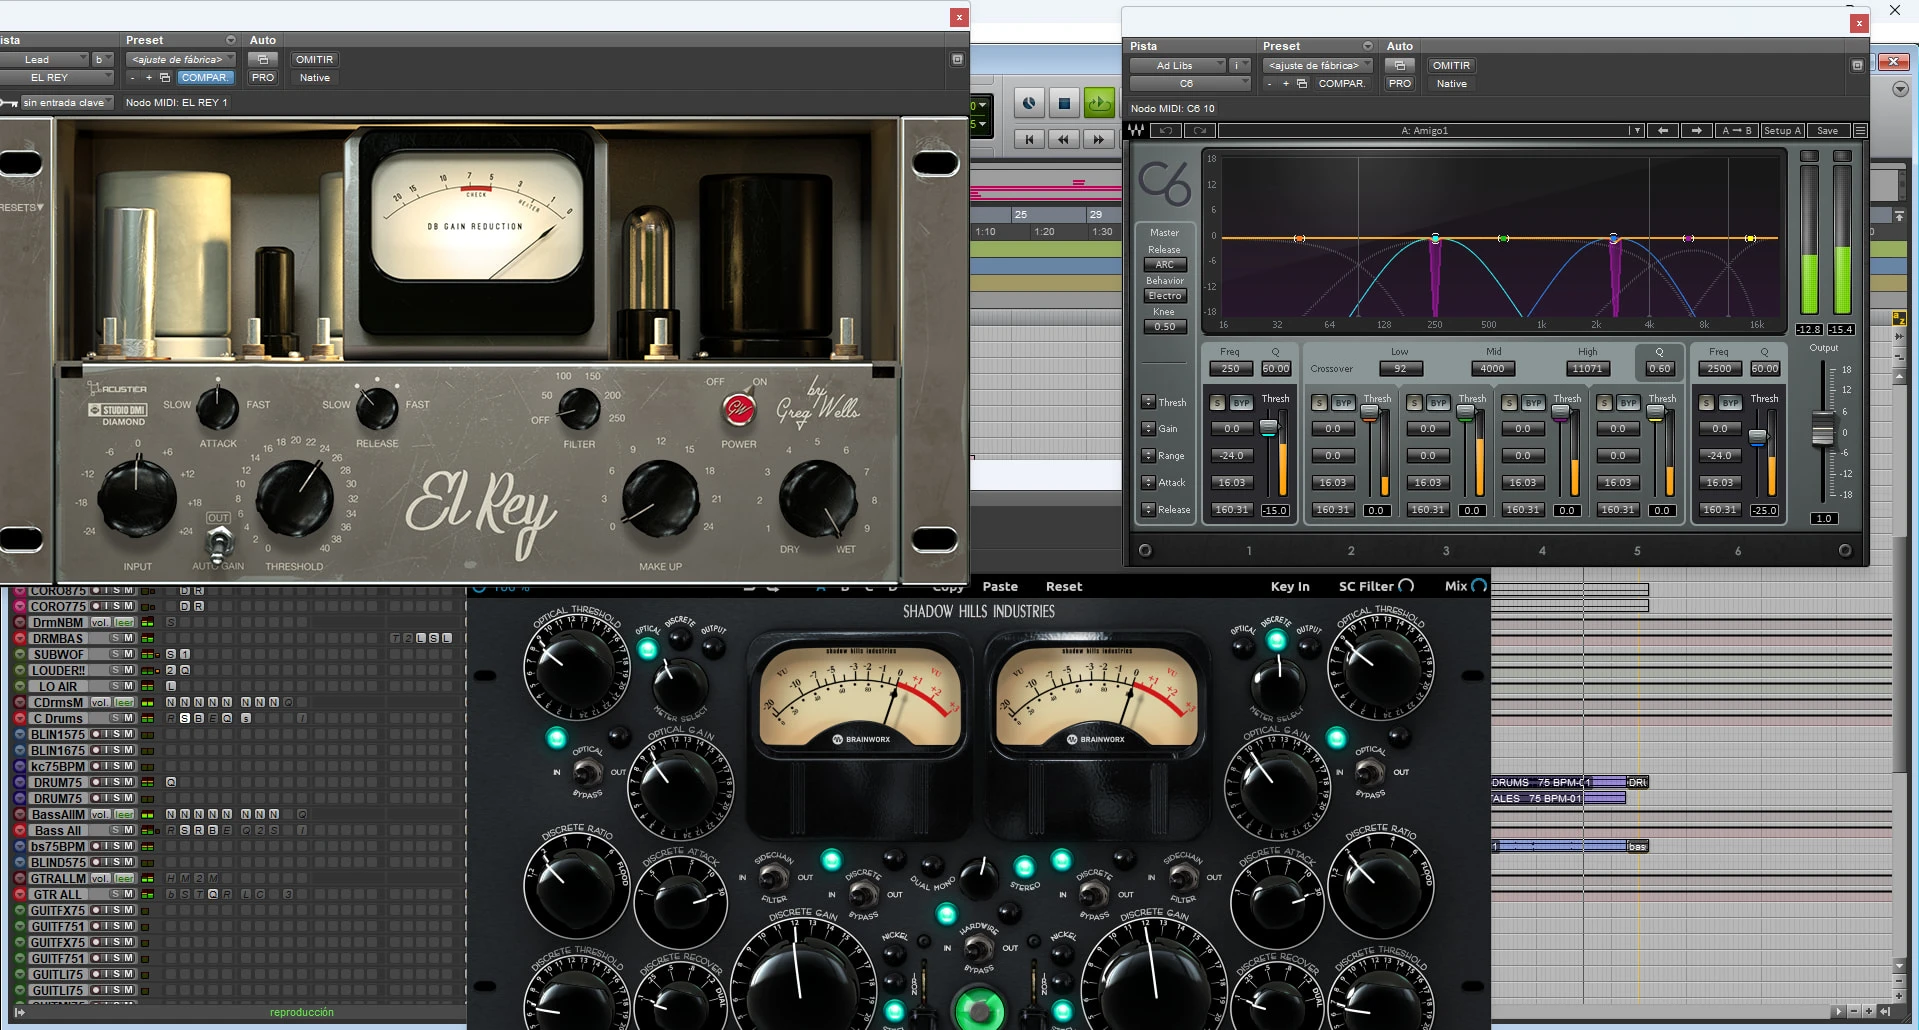1919x1030 pixels.
Task: Open the A: Amigo1 preset menu arrow
Action: point(1636,130)
